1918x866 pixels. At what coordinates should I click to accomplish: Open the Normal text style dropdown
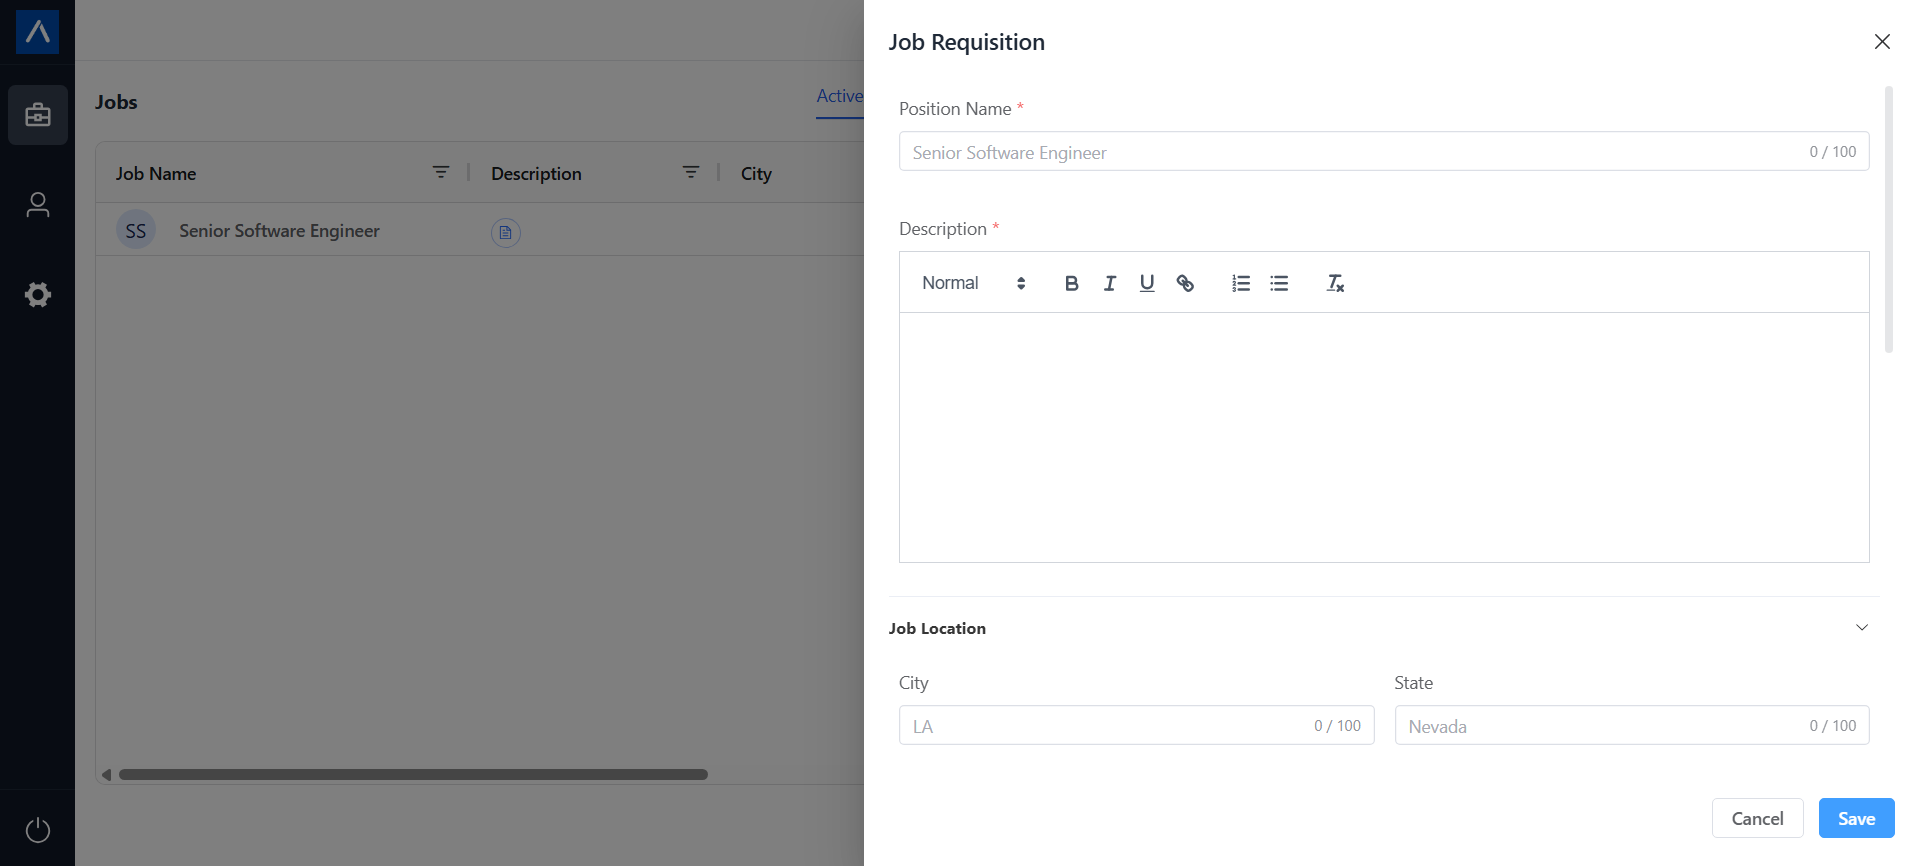tap(973, 283)
